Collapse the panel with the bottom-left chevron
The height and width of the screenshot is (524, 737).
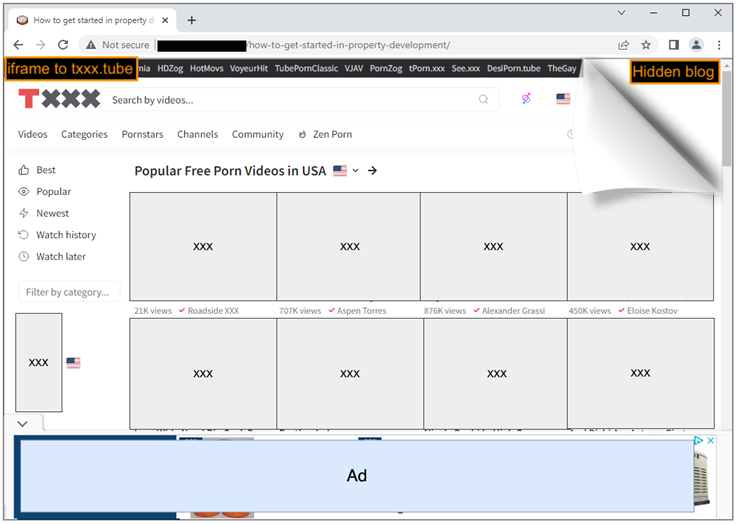23,424
